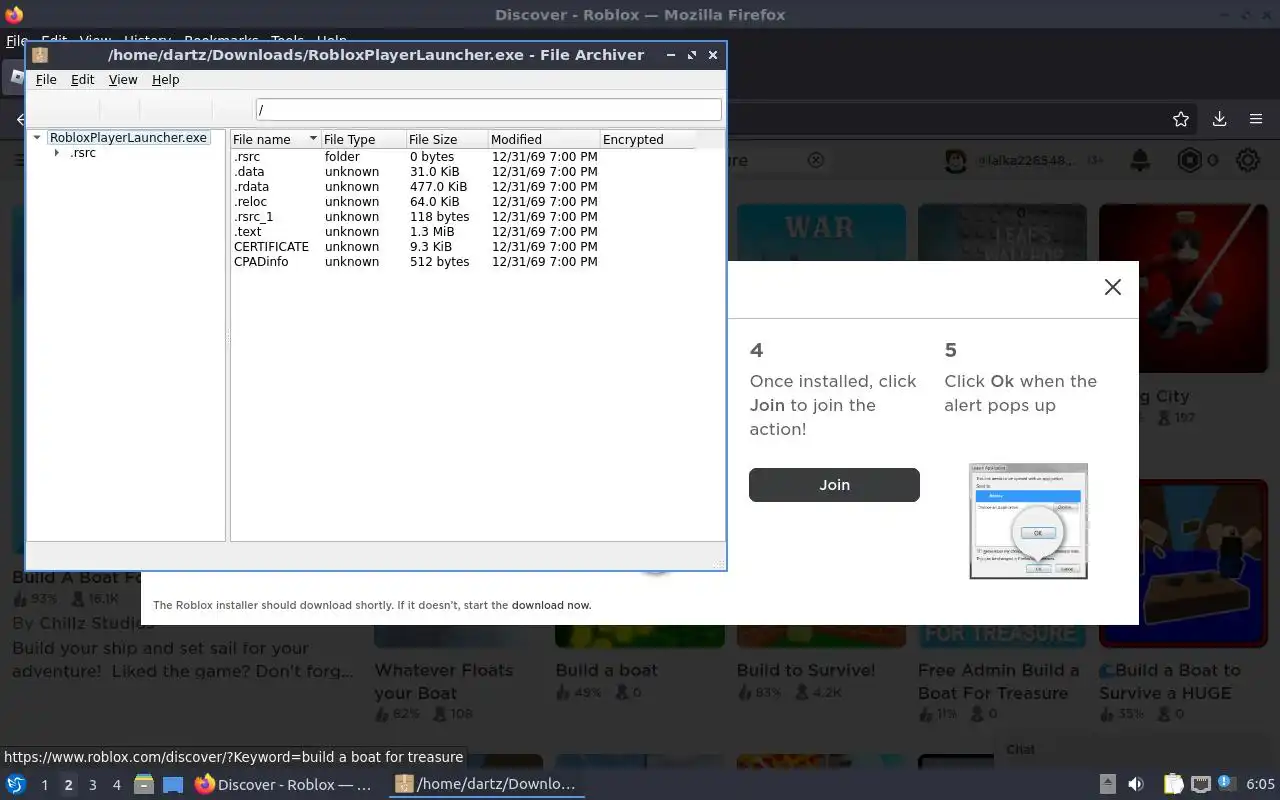The image size is (1280, 800).
Task: Sort by Modified column
Action: [x=544, y=139]
